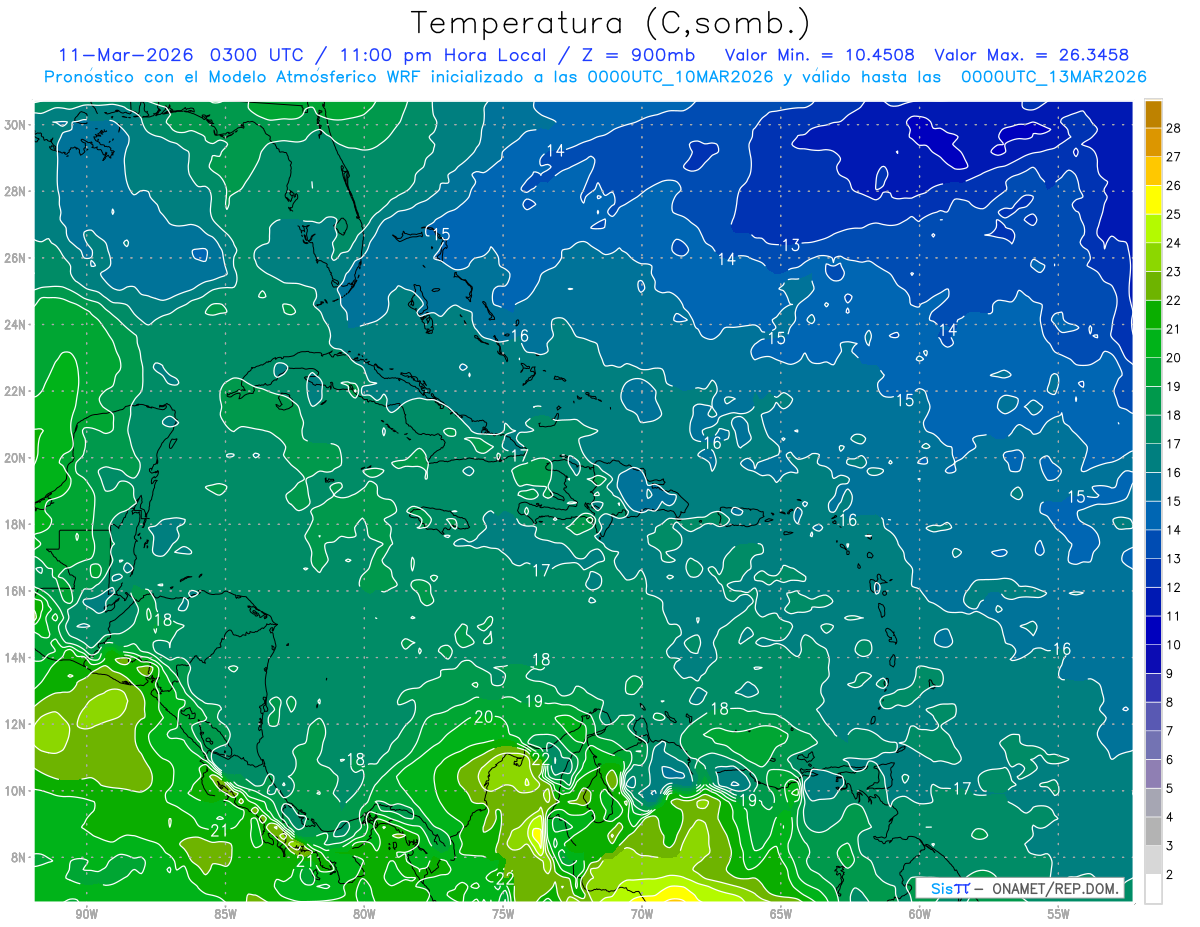
Task: Click the contour label 13 on the map
Action: tap(791, 245)
